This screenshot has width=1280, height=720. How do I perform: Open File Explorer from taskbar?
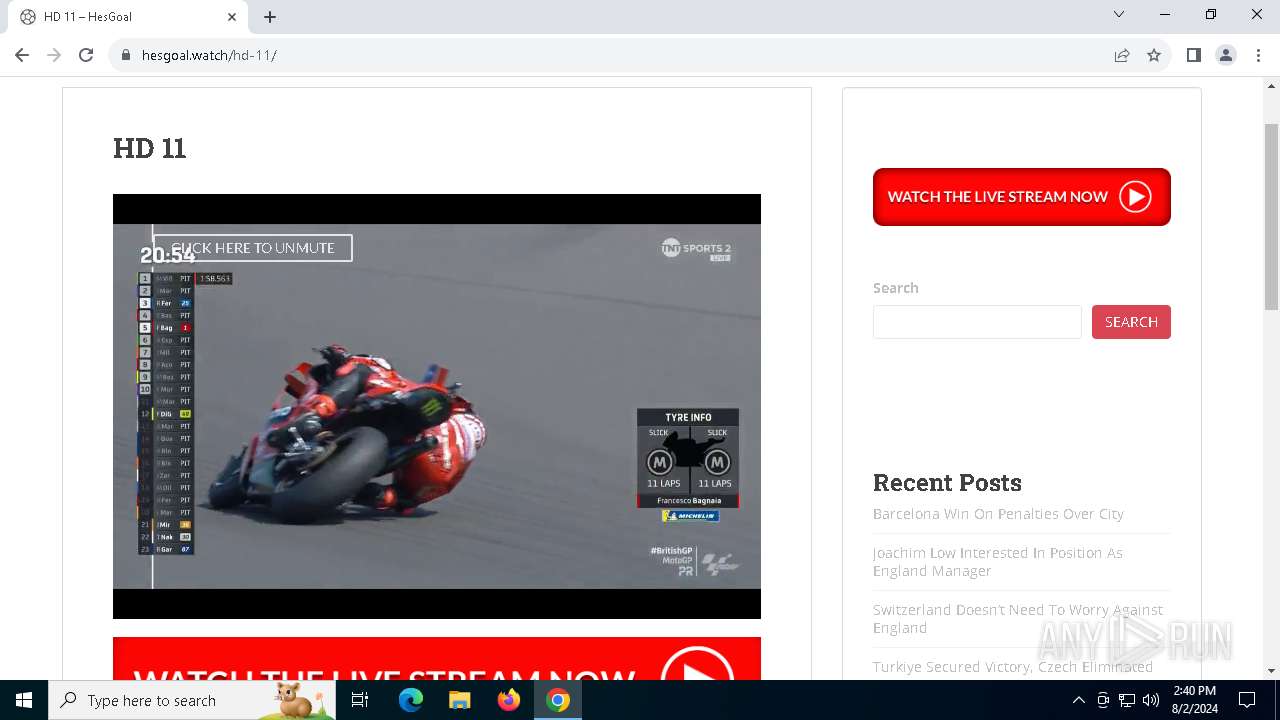point(459,700)
